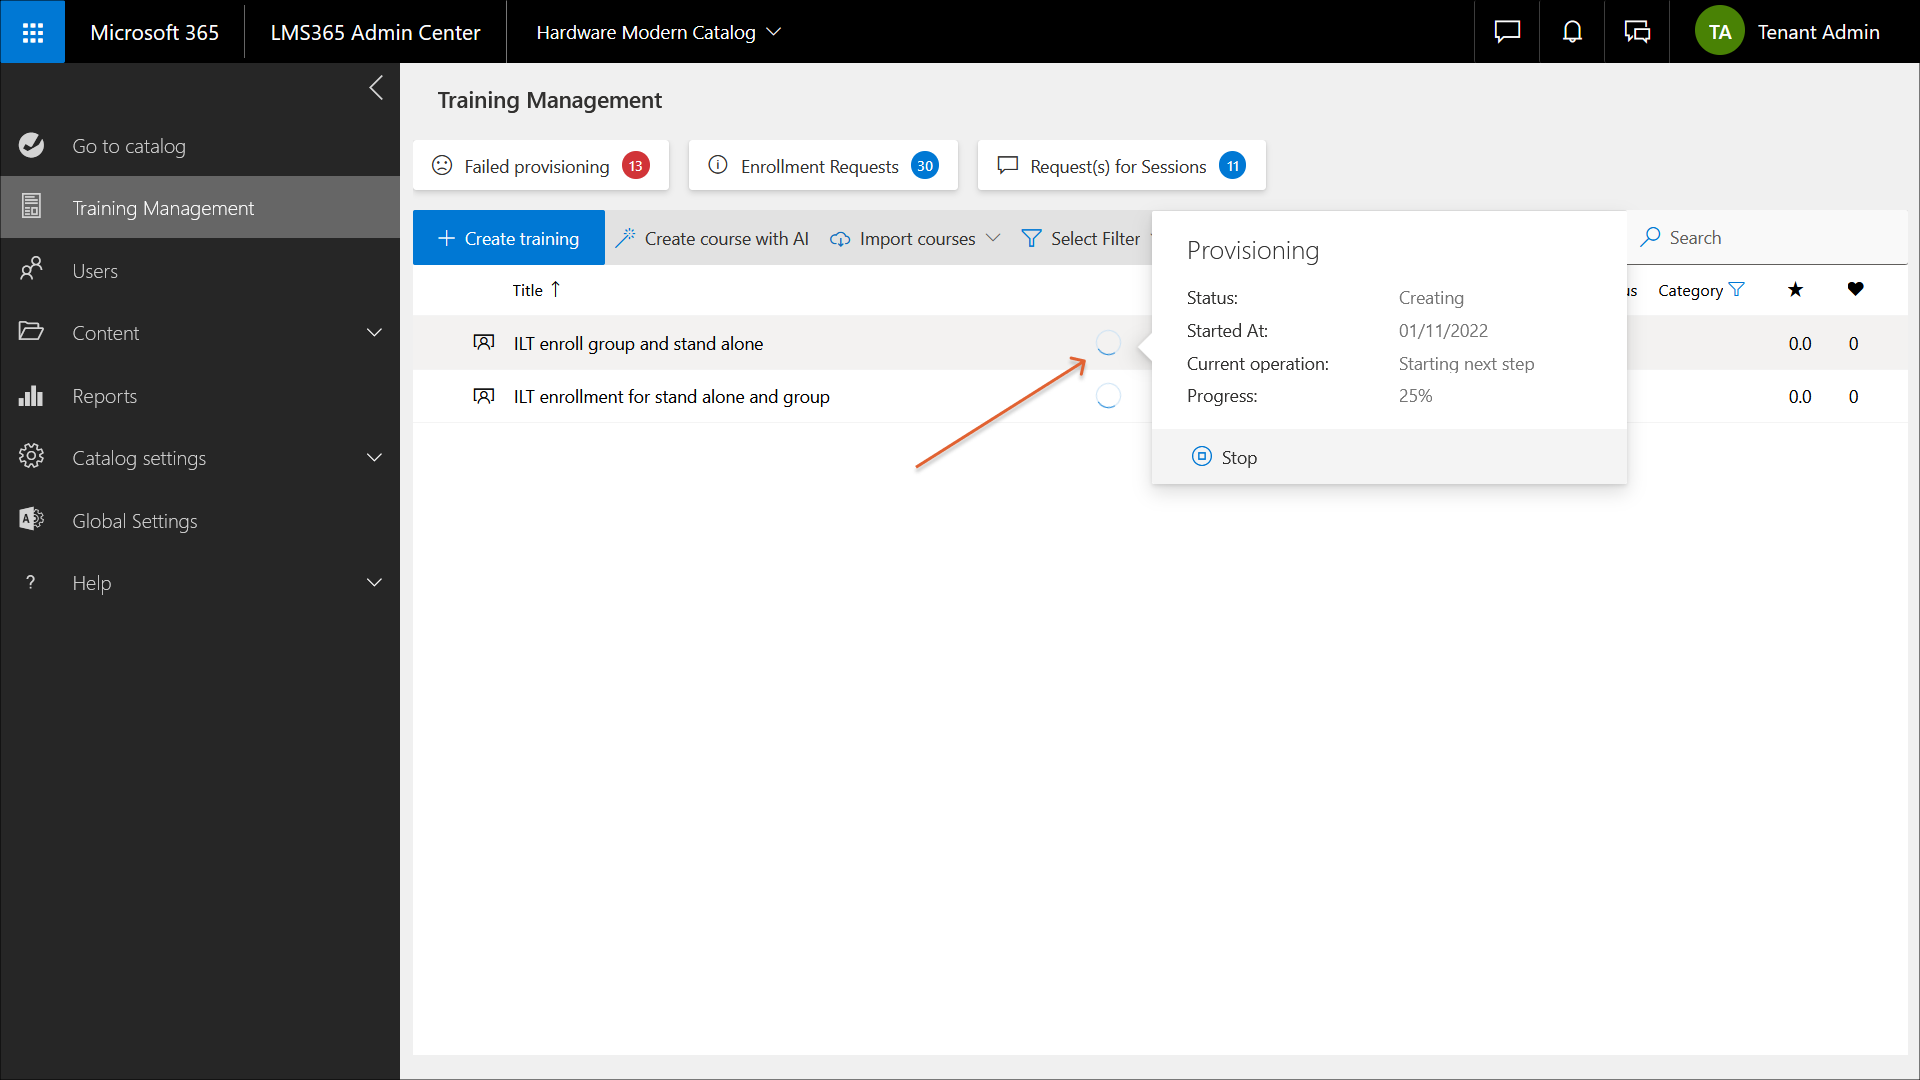
Task: Click the heart favorites column header
Action: tap(1855, 290)
